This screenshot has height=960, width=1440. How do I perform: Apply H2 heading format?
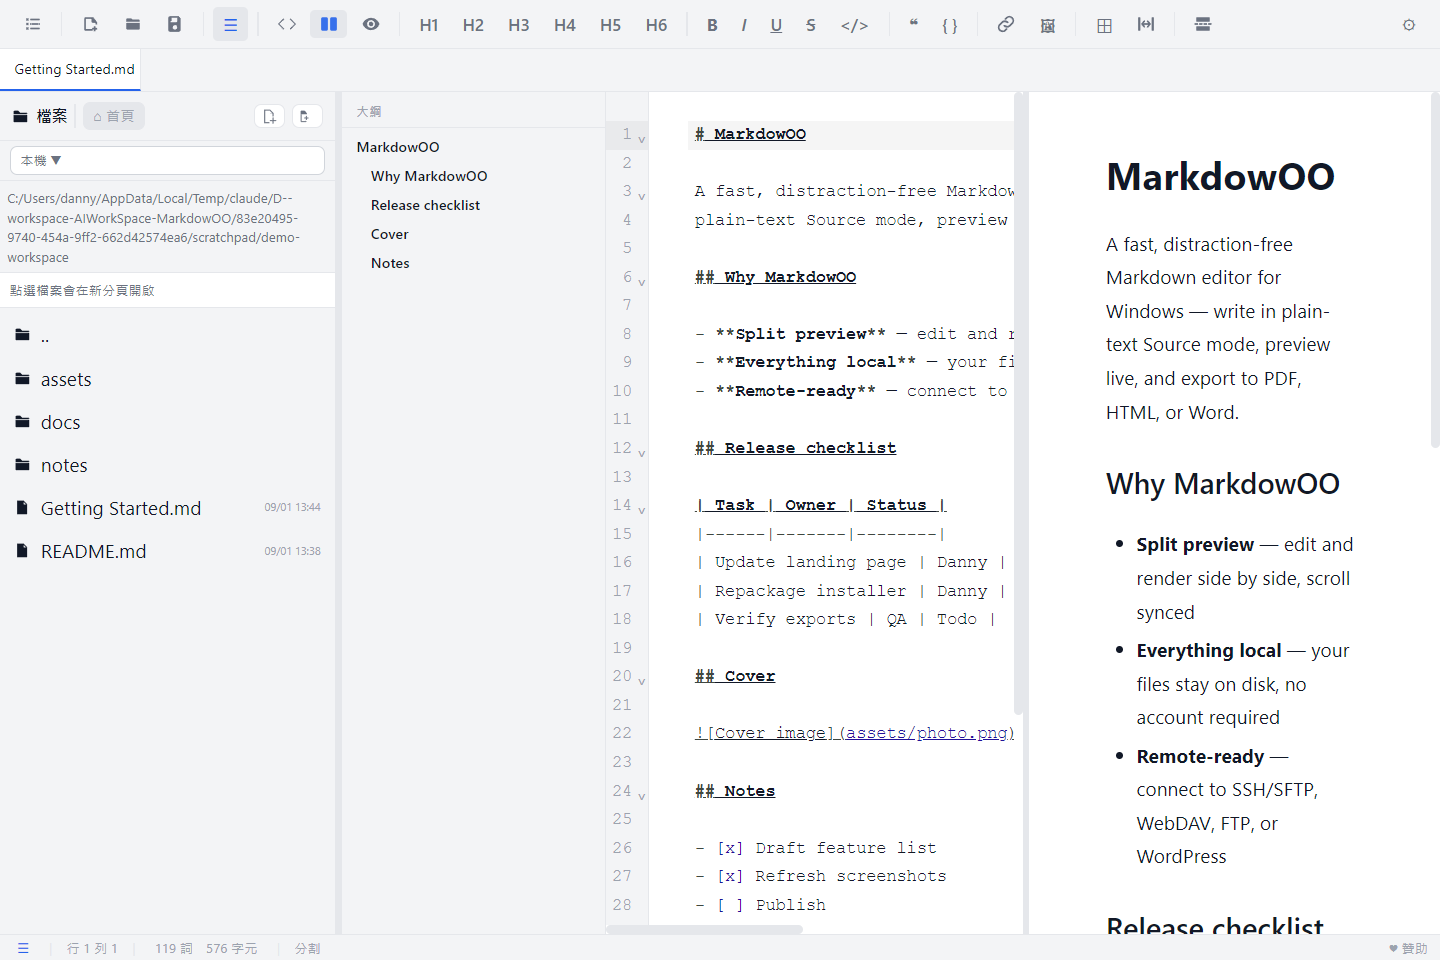473,25
